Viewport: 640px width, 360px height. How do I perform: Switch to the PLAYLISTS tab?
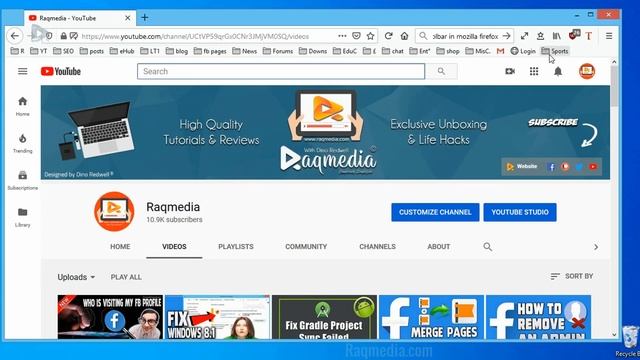[236, 247]
